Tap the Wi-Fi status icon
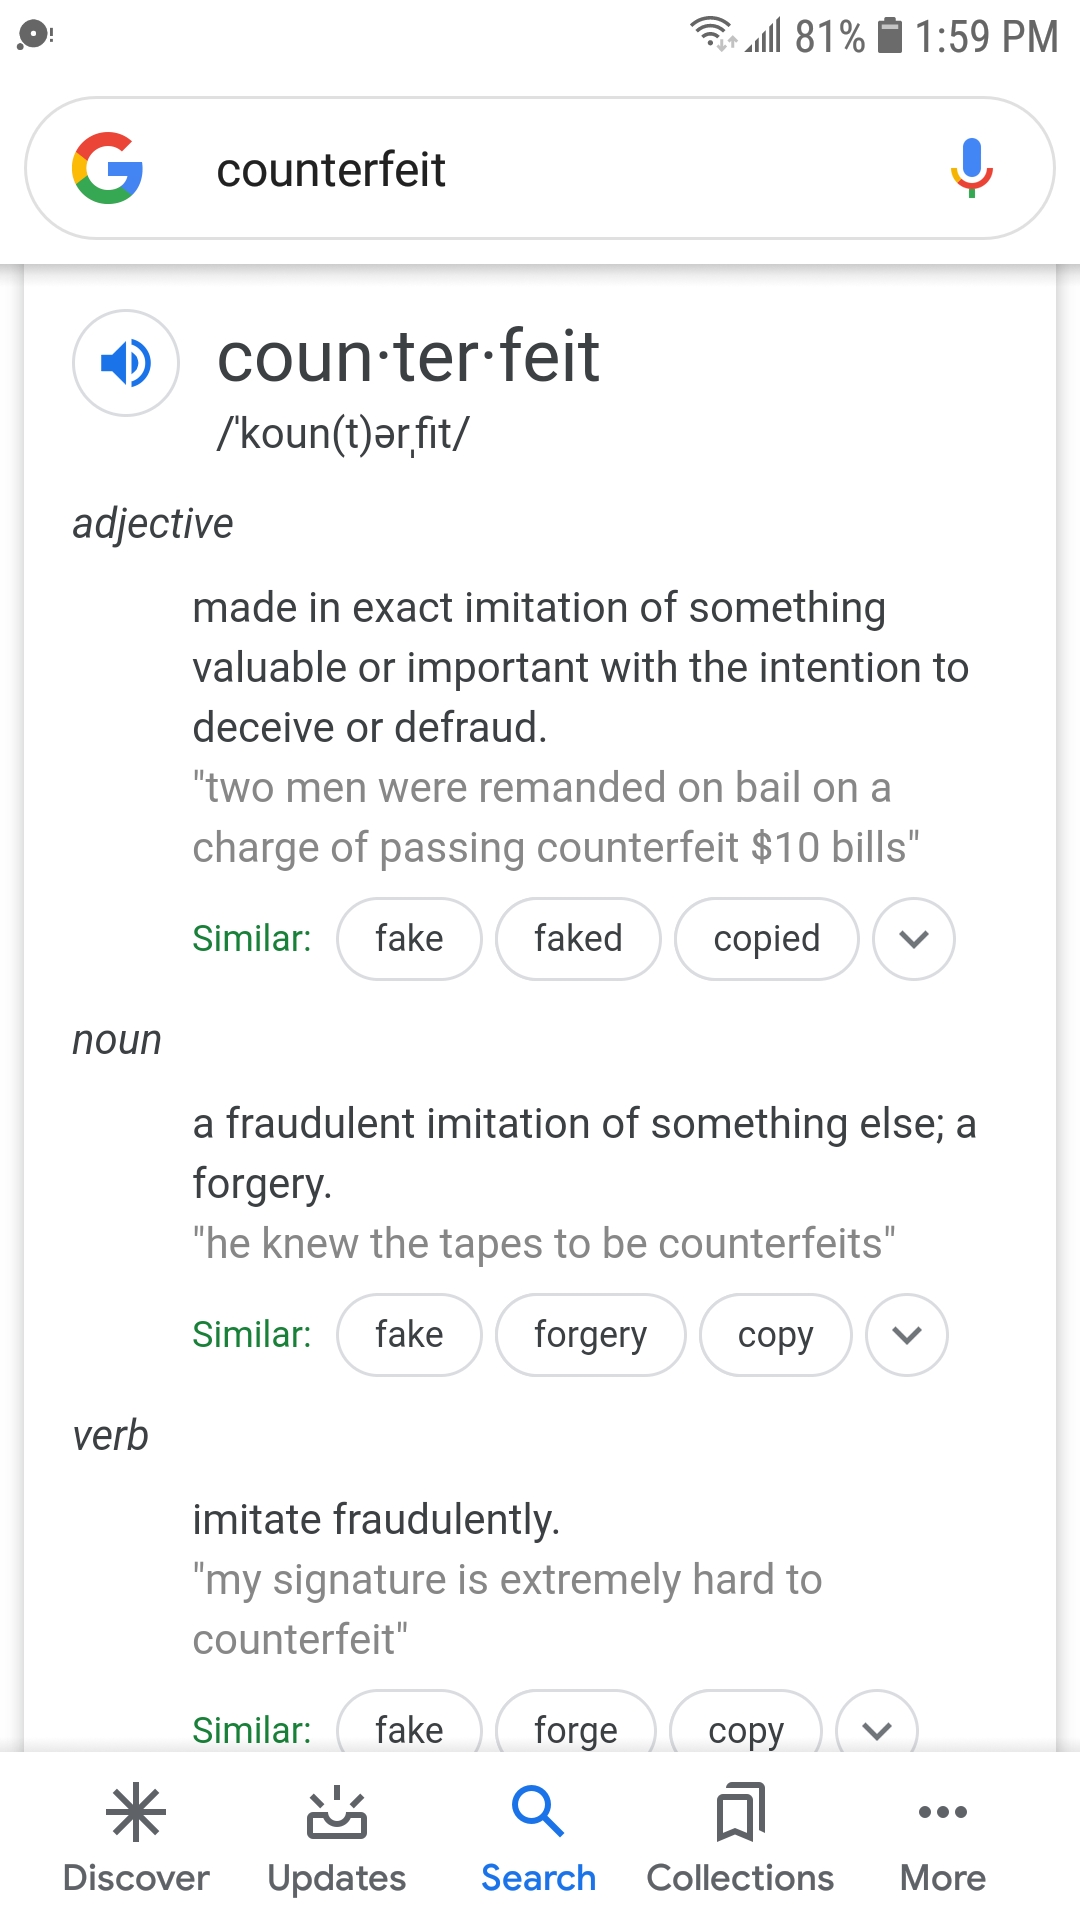Viewport: 1080px width, 1920px height. click(711, 33)
